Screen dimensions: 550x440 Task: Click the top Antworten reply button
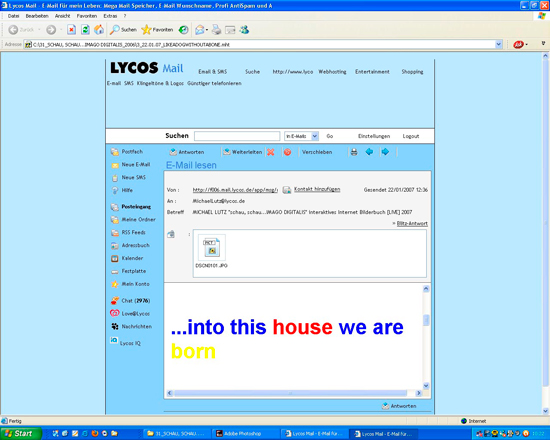coord(187,152)
